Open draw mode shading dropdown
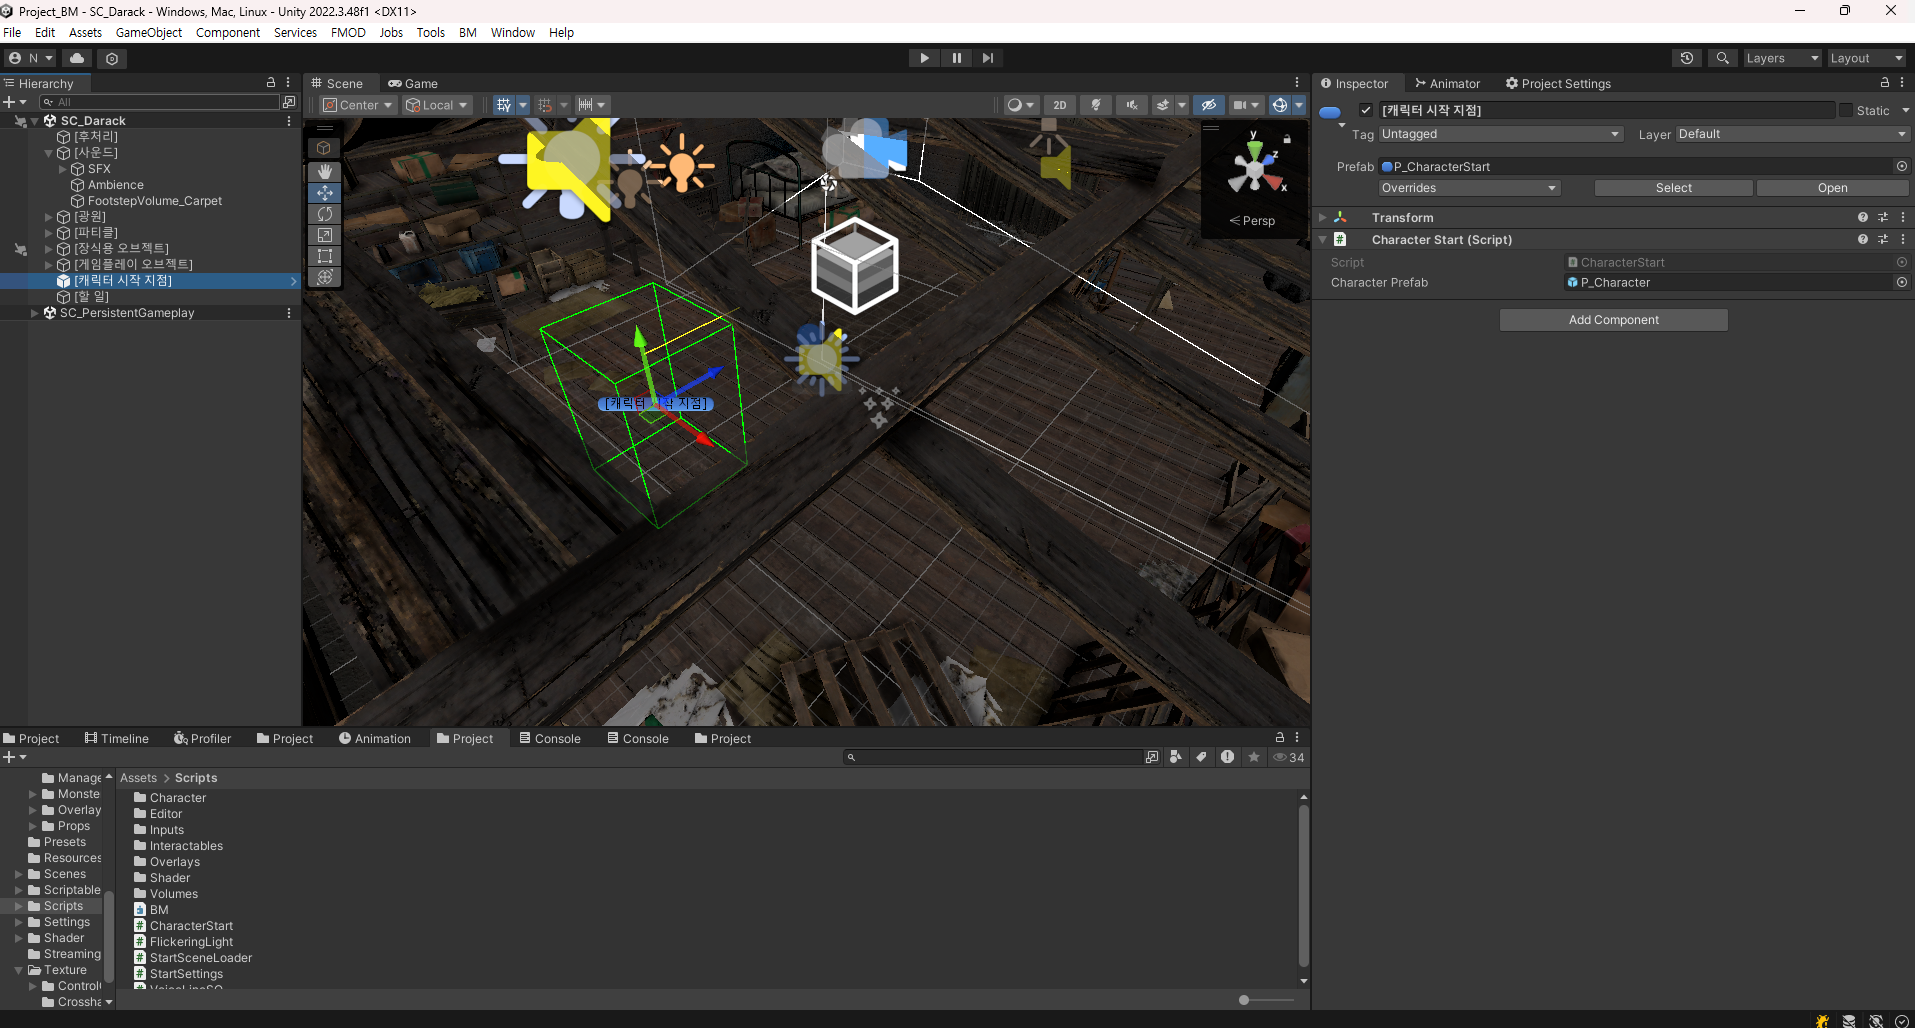Image resolution: width=1915 pixels, height=1028 pixels. (x=1021, y=105)
